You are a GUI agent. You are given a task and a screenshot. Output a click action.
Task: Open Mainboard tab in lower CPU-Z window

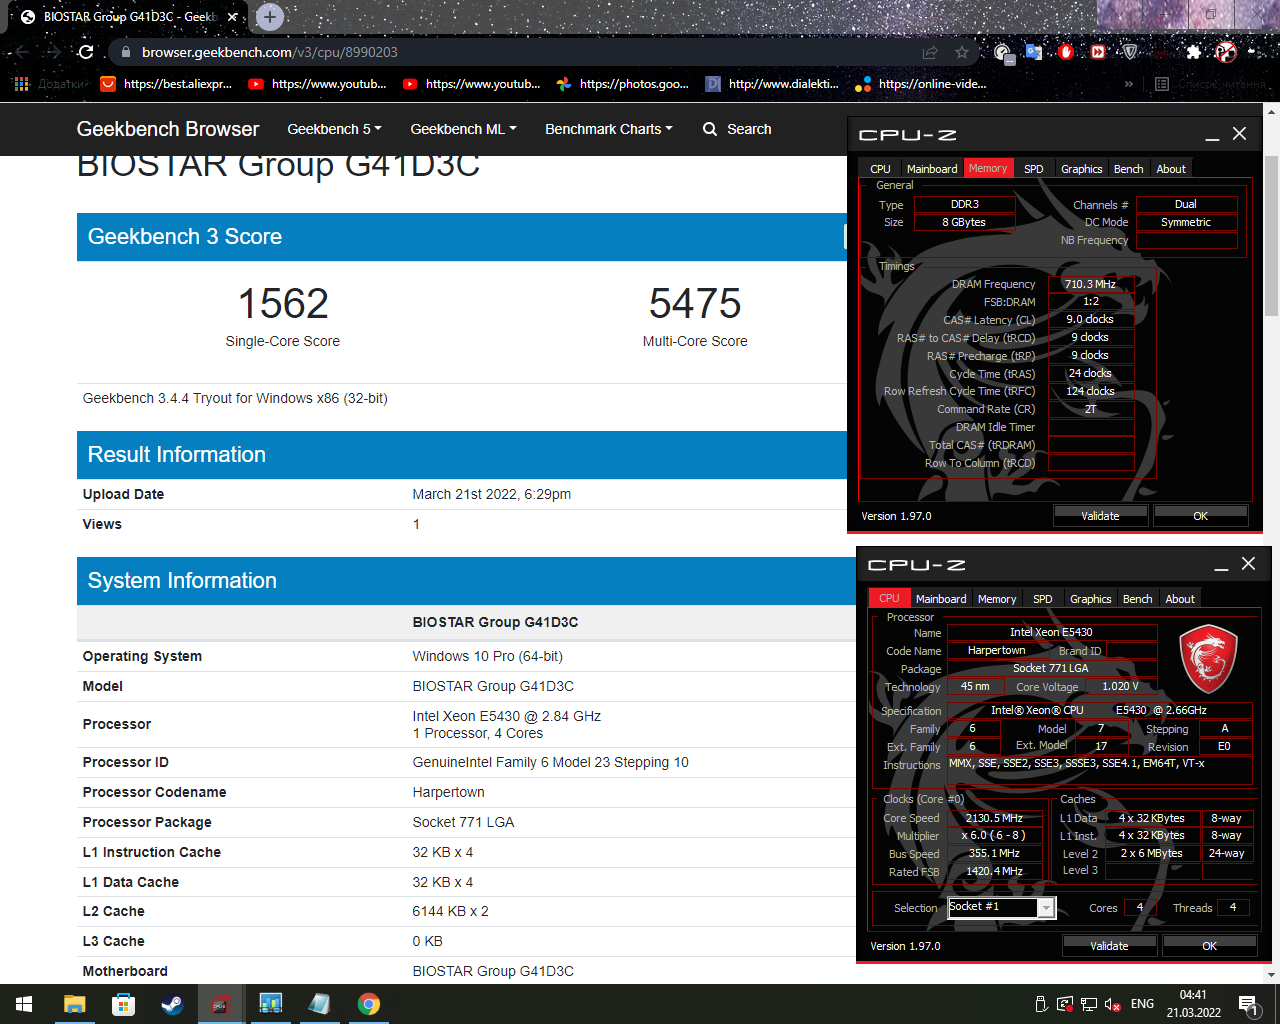tap(941, 599)
